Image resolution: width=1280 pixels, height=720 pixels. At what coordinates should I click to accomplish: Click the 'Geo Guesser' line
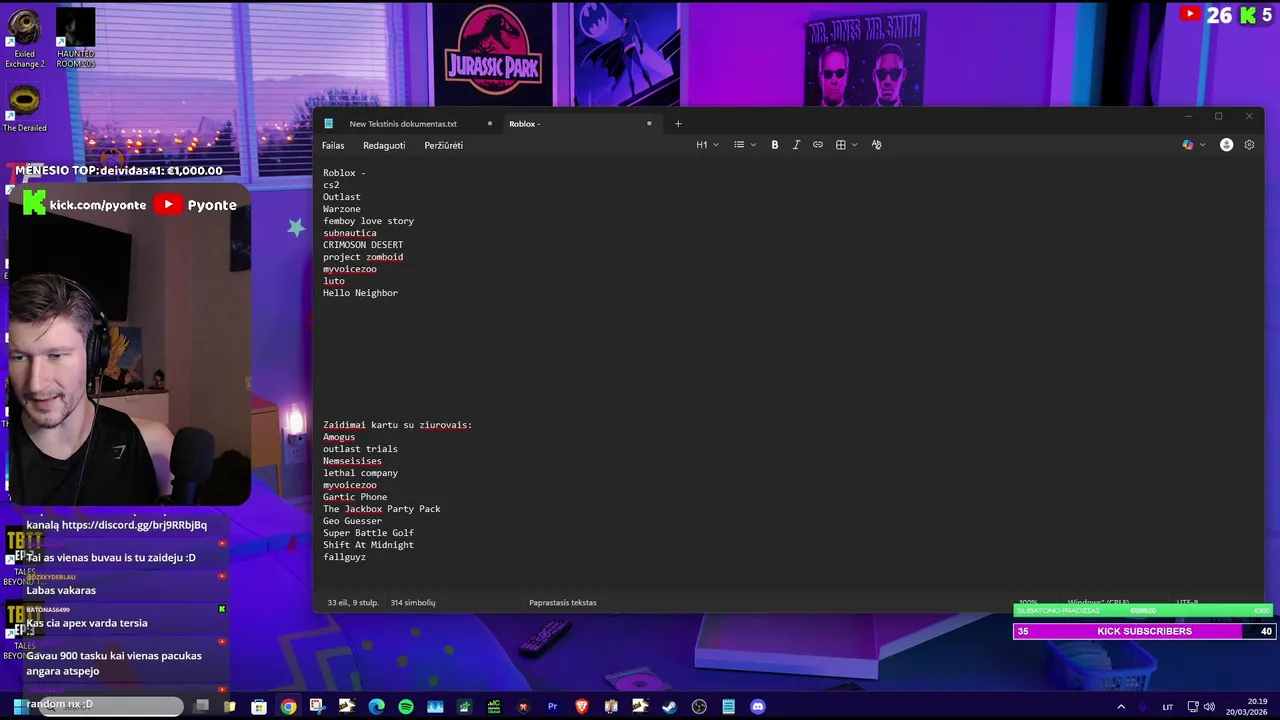click(352, 521)
